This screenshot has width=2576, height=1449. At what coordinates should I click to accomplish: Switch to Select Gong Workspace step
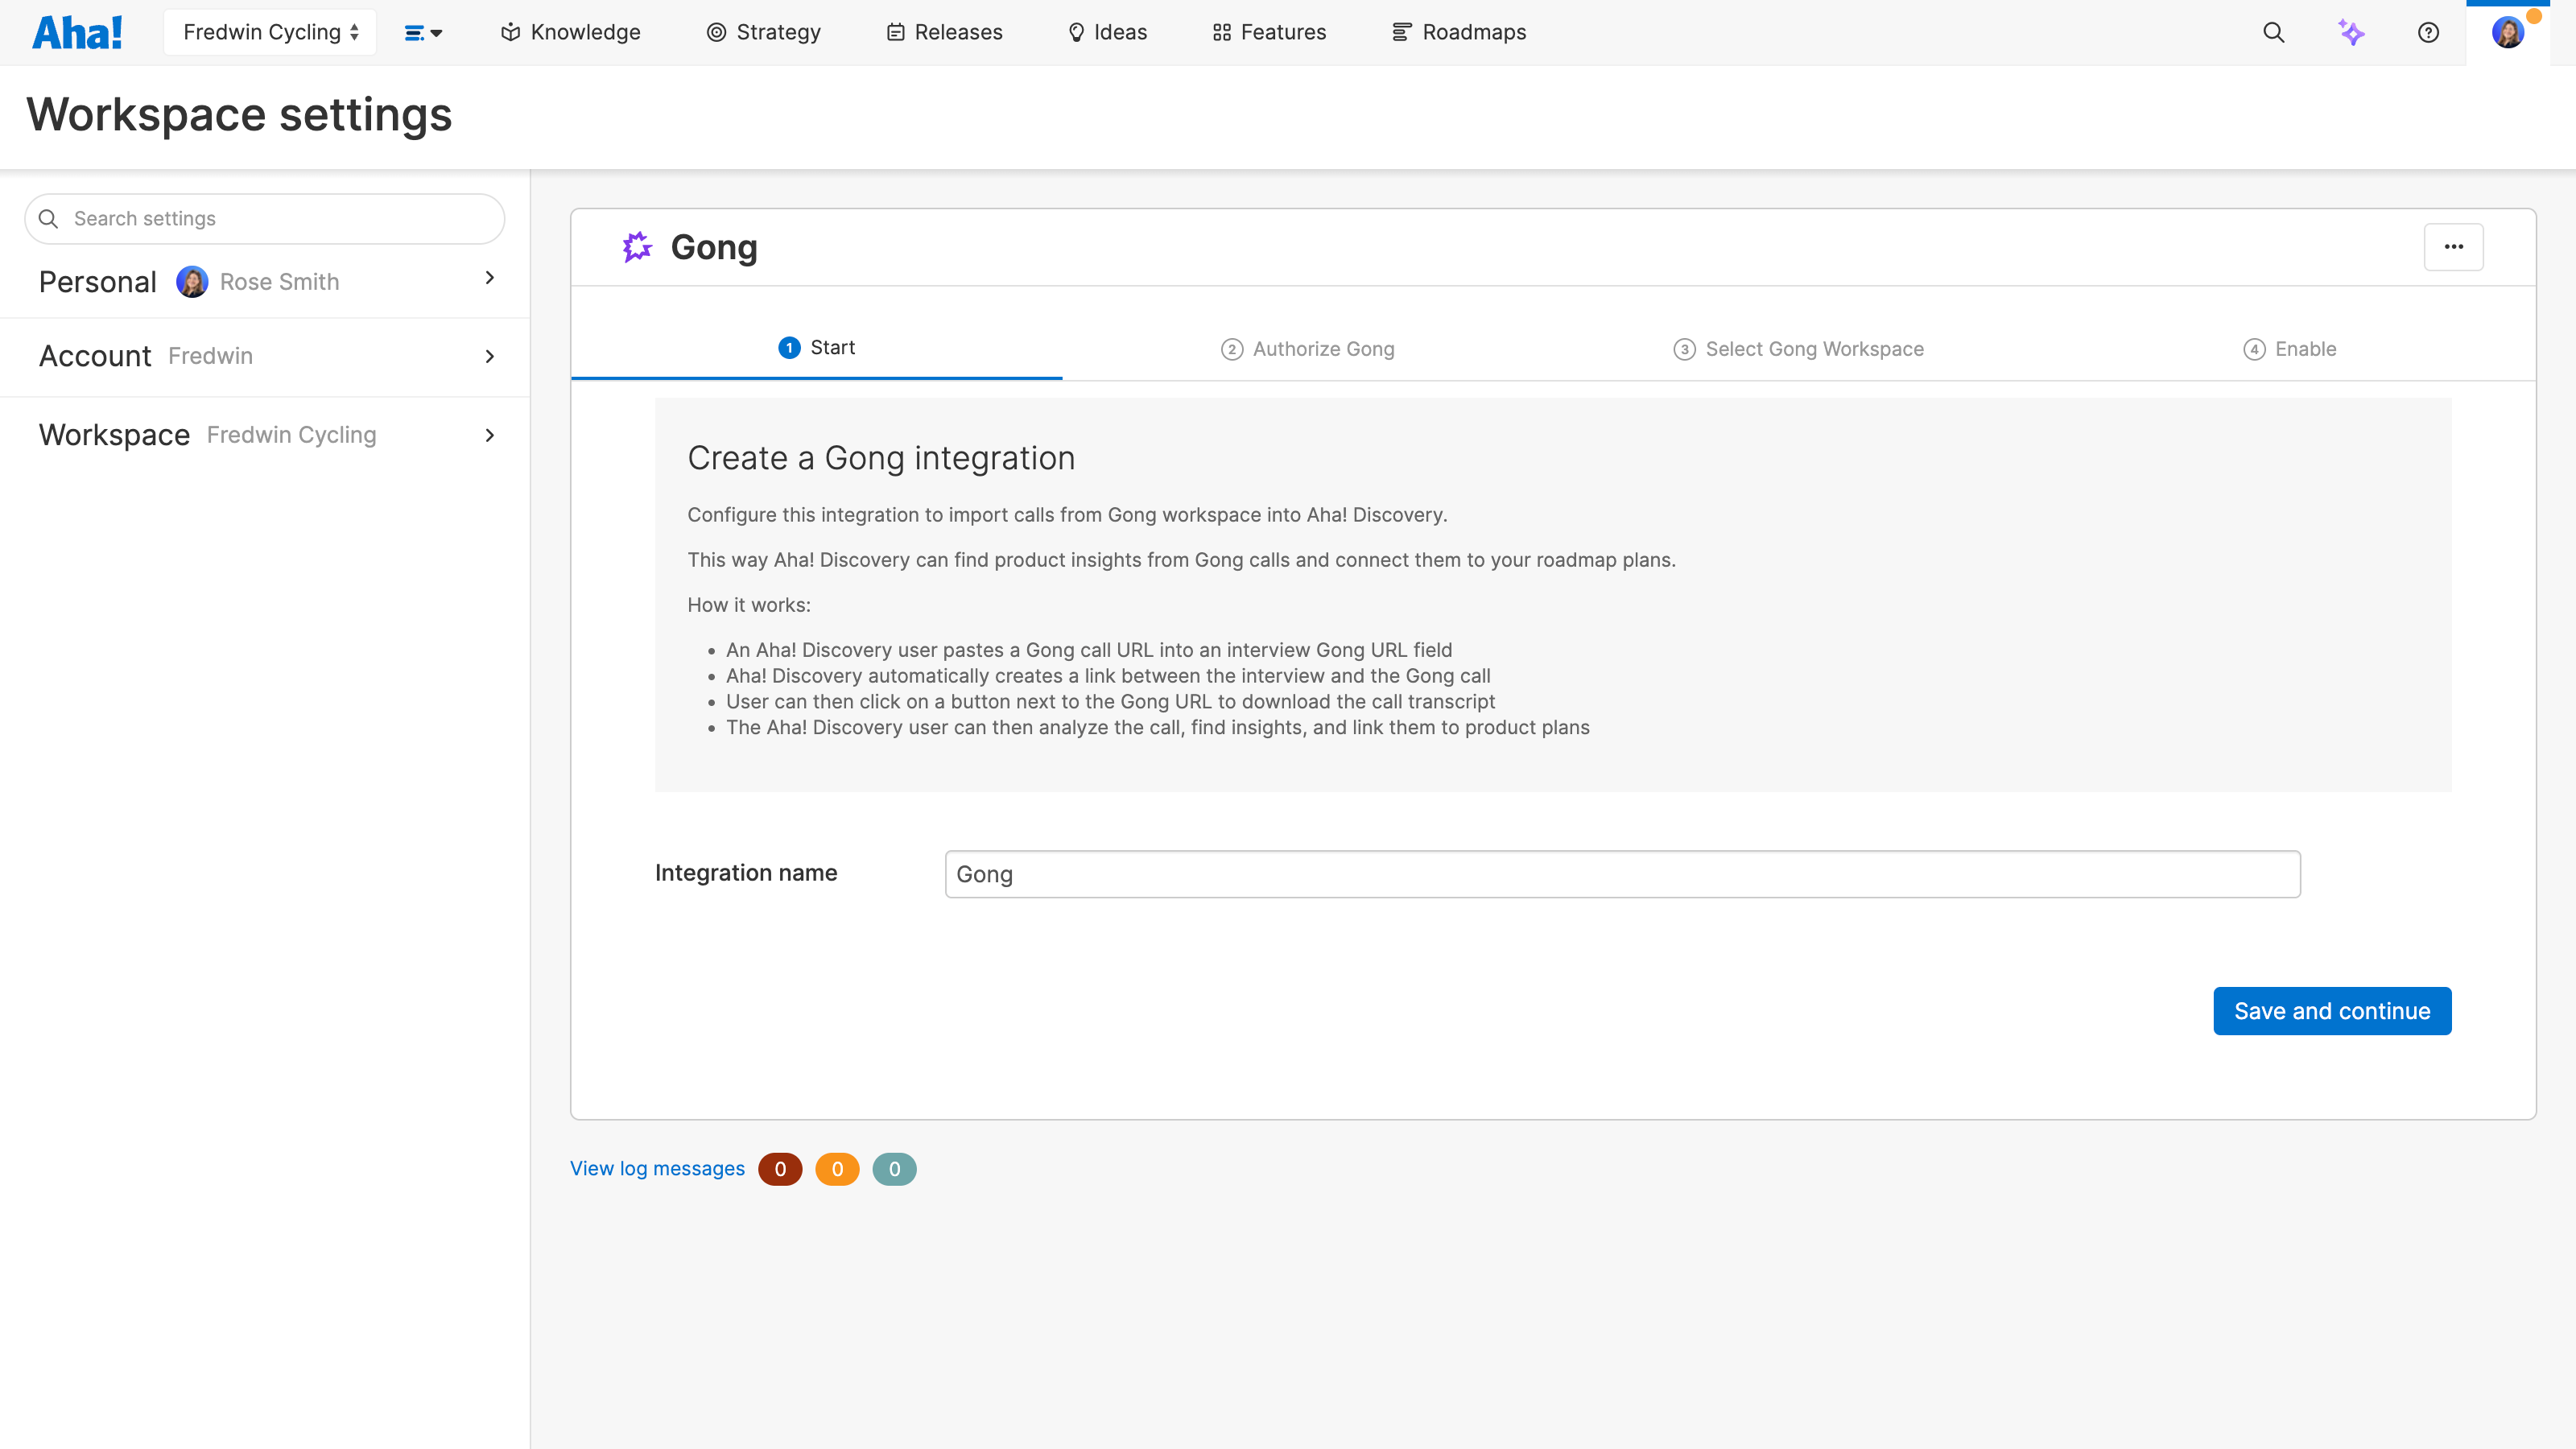tap(1798, 349)
